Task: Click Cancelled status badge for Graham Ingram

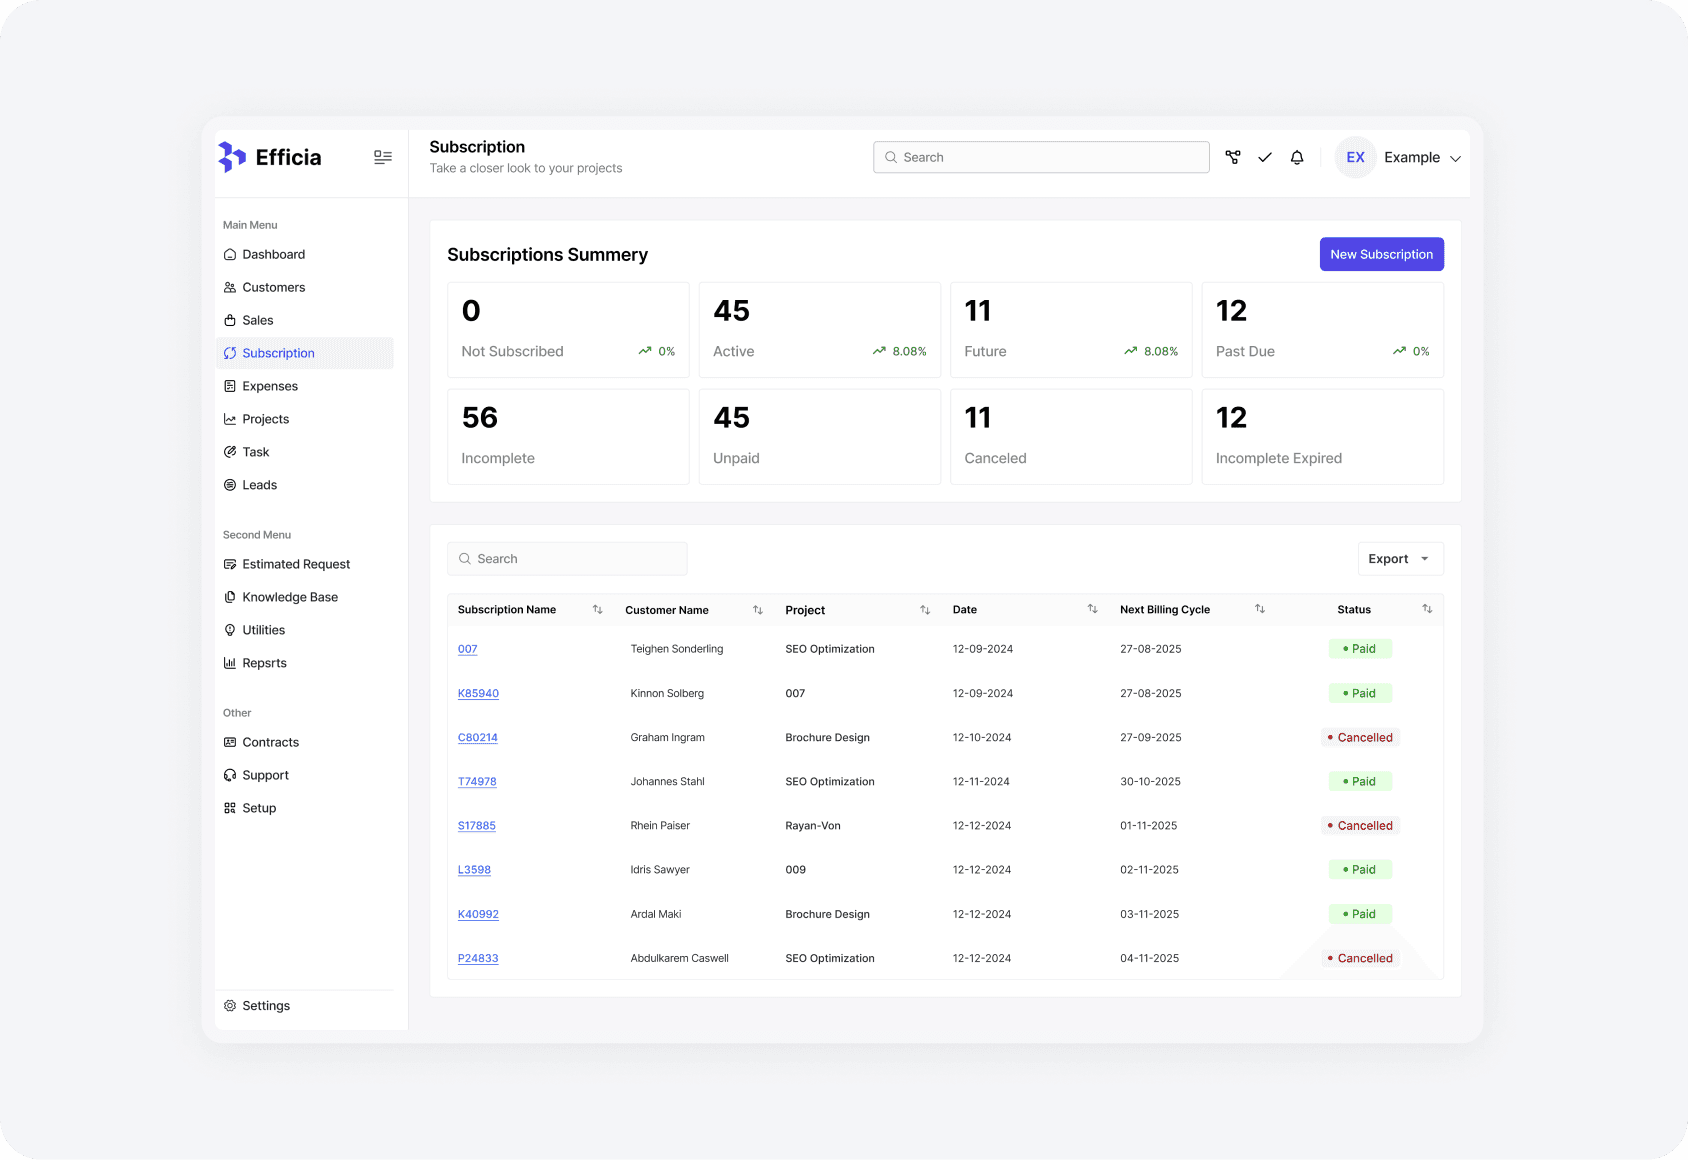Action: click(x=1360, y=737)
